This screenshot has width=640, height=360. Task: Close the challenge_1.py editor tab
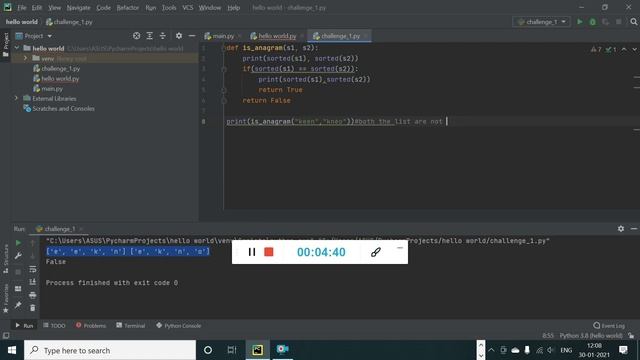coord(365,36)
